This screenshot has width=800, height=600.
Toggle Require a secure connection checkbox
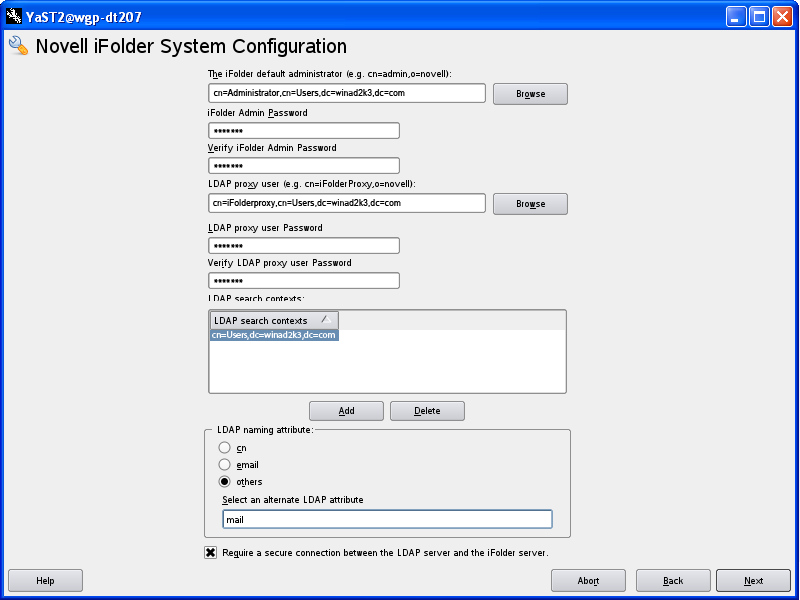(x=210, y=553)
